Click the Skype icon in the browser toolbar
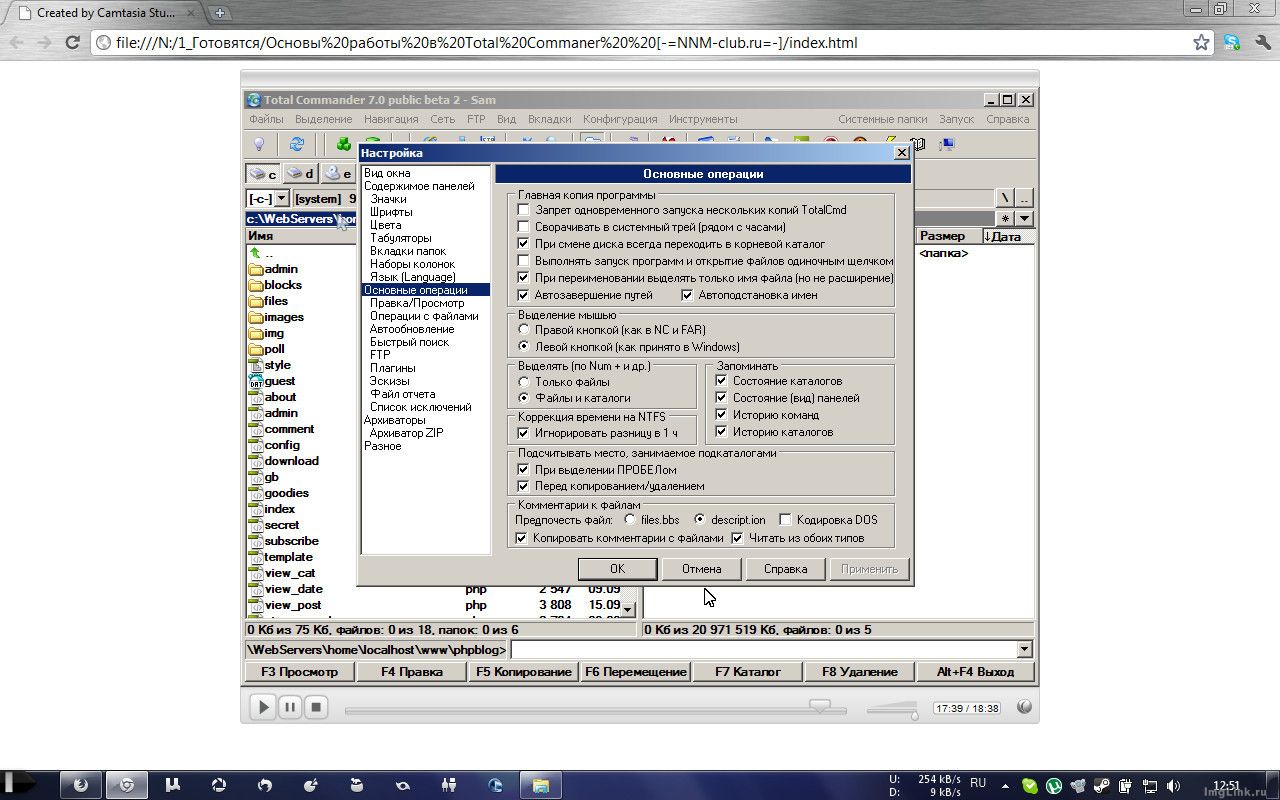The width and height of the screenshot is (1280, 800). 1232,42
